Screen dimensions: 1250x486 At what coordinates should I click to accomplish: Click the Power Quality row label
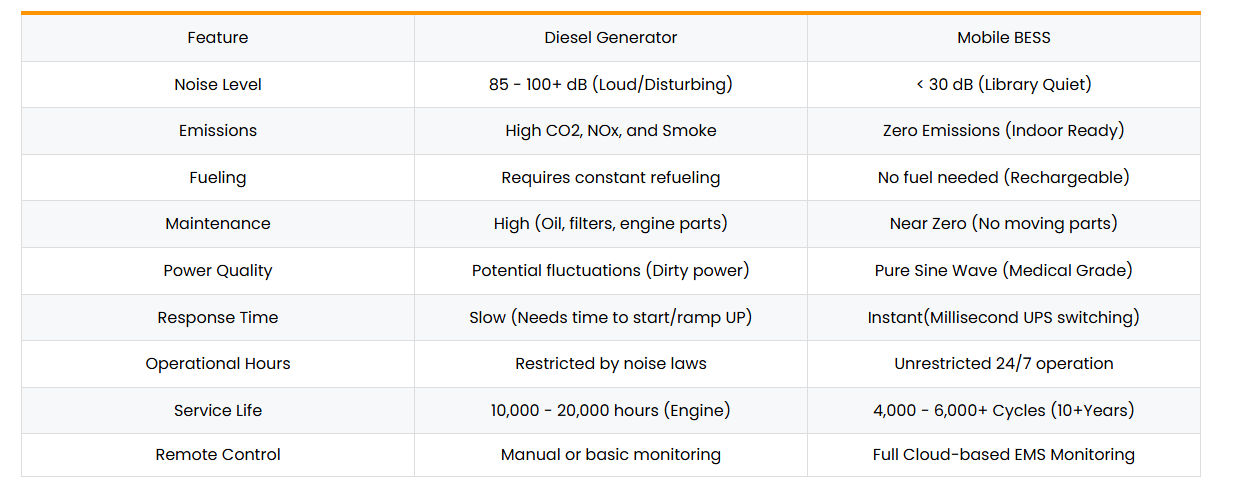(218, 271)
